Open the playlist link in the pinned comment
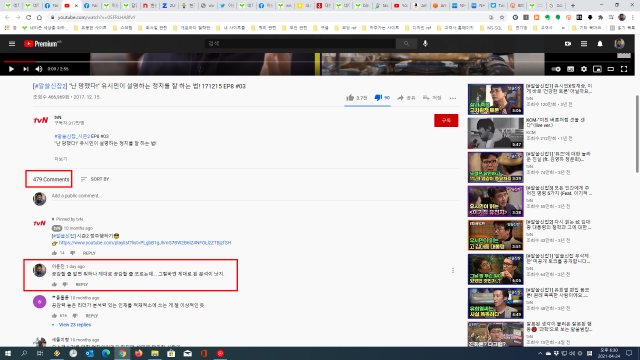Viewport: 640px width, 360px height. point(144,243)
